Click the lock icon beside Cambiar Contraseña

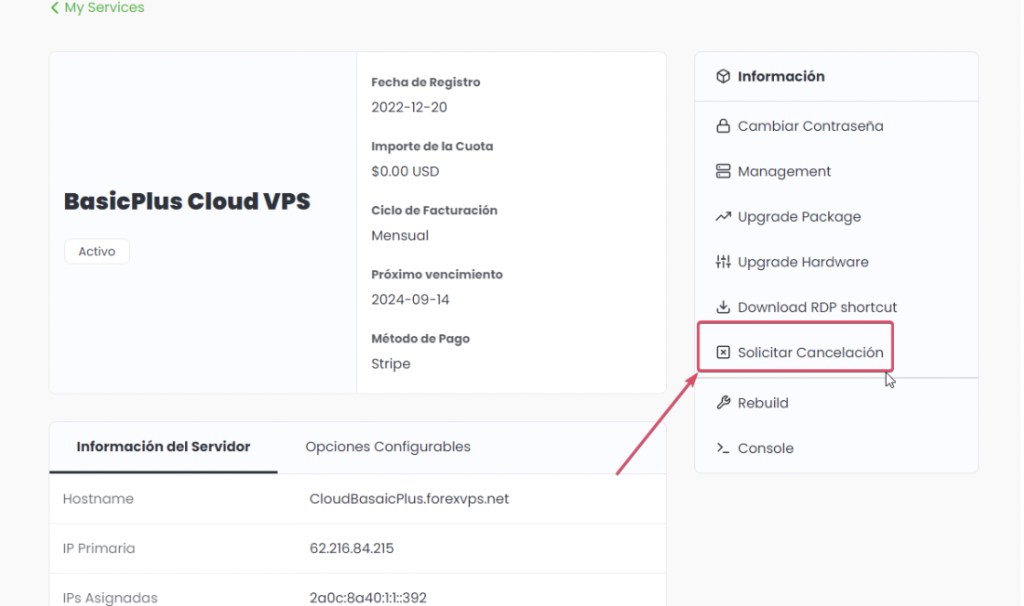click(723, 127)
